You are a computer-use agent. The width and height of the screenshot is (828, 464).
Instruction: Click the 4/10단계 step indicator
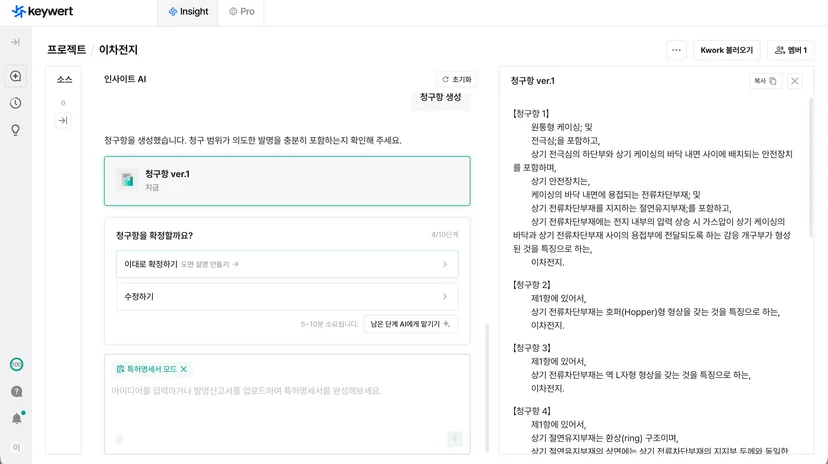(445, 234)
